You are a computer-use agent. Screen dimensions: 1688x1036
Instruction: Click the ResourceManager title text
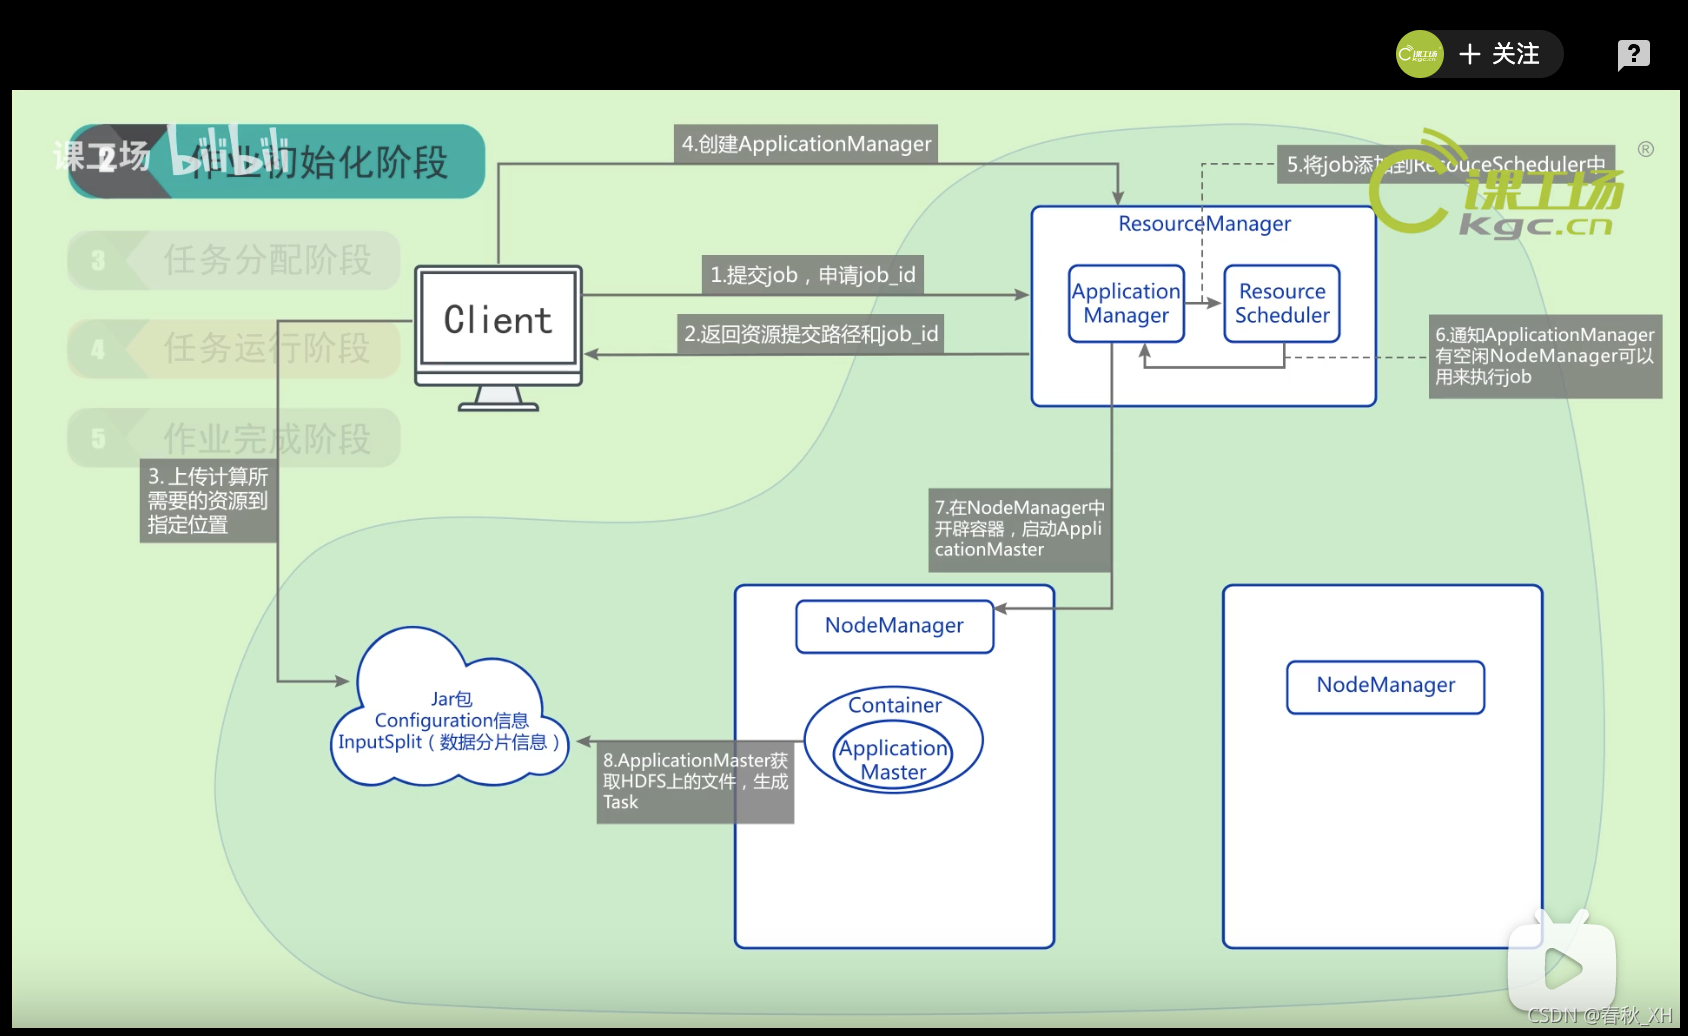pyautogui.click(x=1204, y=224)
